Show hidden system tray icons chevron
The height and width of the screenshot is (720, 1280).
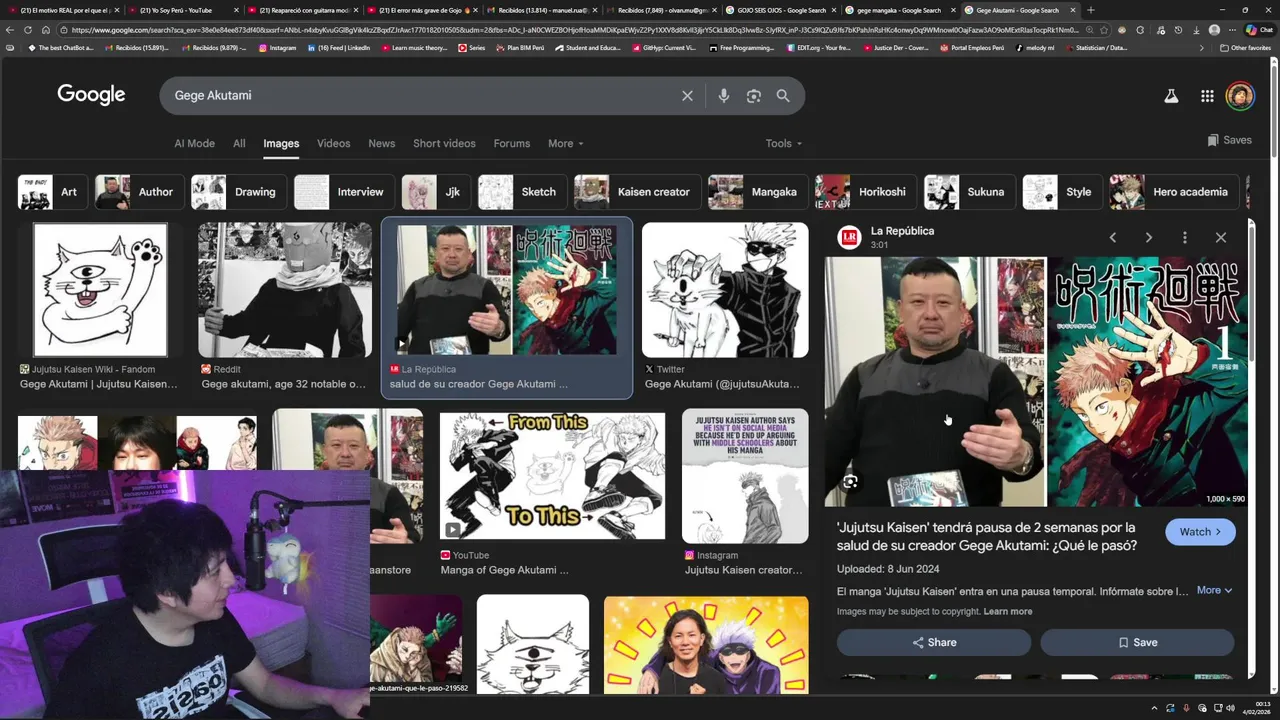coord(1152,708)
